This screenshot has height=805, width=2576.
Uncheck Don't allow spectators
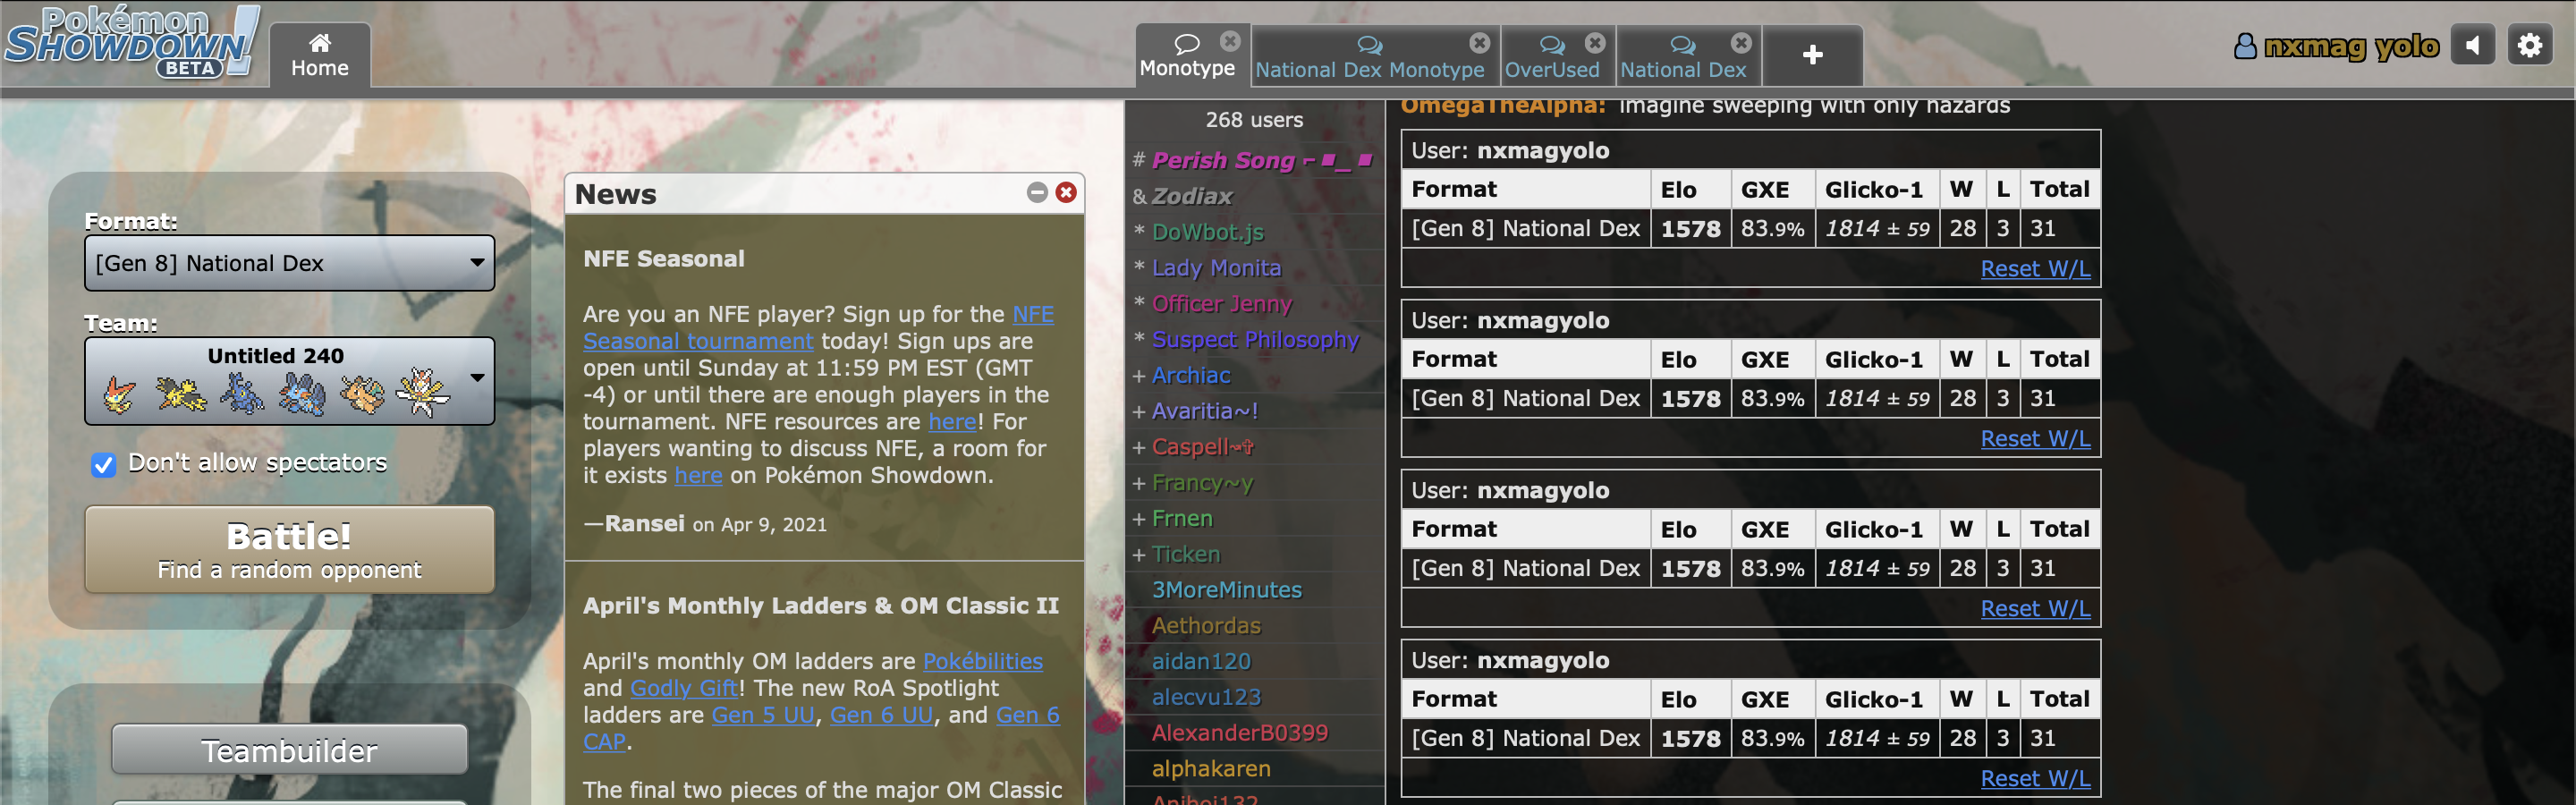(104, 463)
